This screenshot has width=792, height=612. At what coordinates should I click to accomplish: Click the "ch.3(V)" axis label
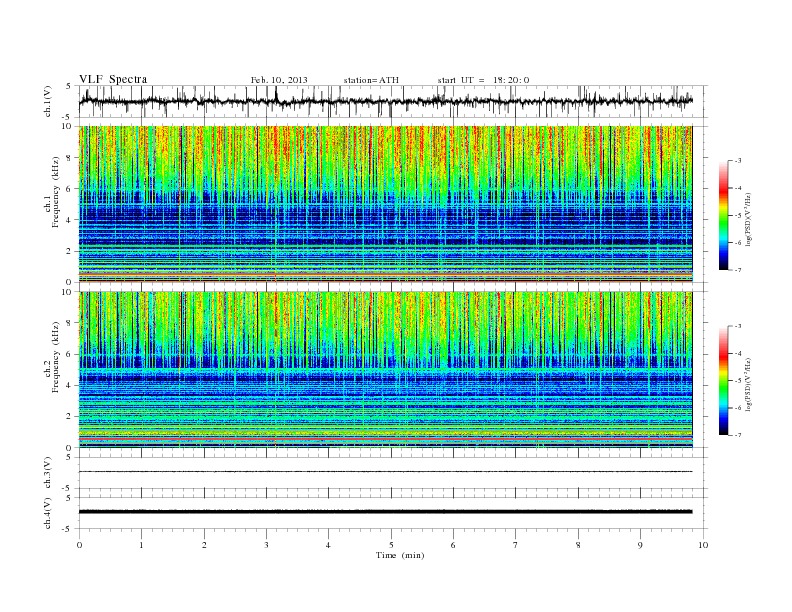[x=48, y=472]
